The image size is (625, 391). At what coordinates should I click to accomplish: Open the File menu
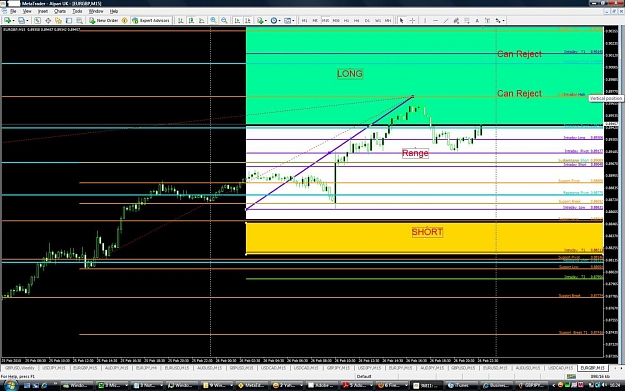[13, 11]
